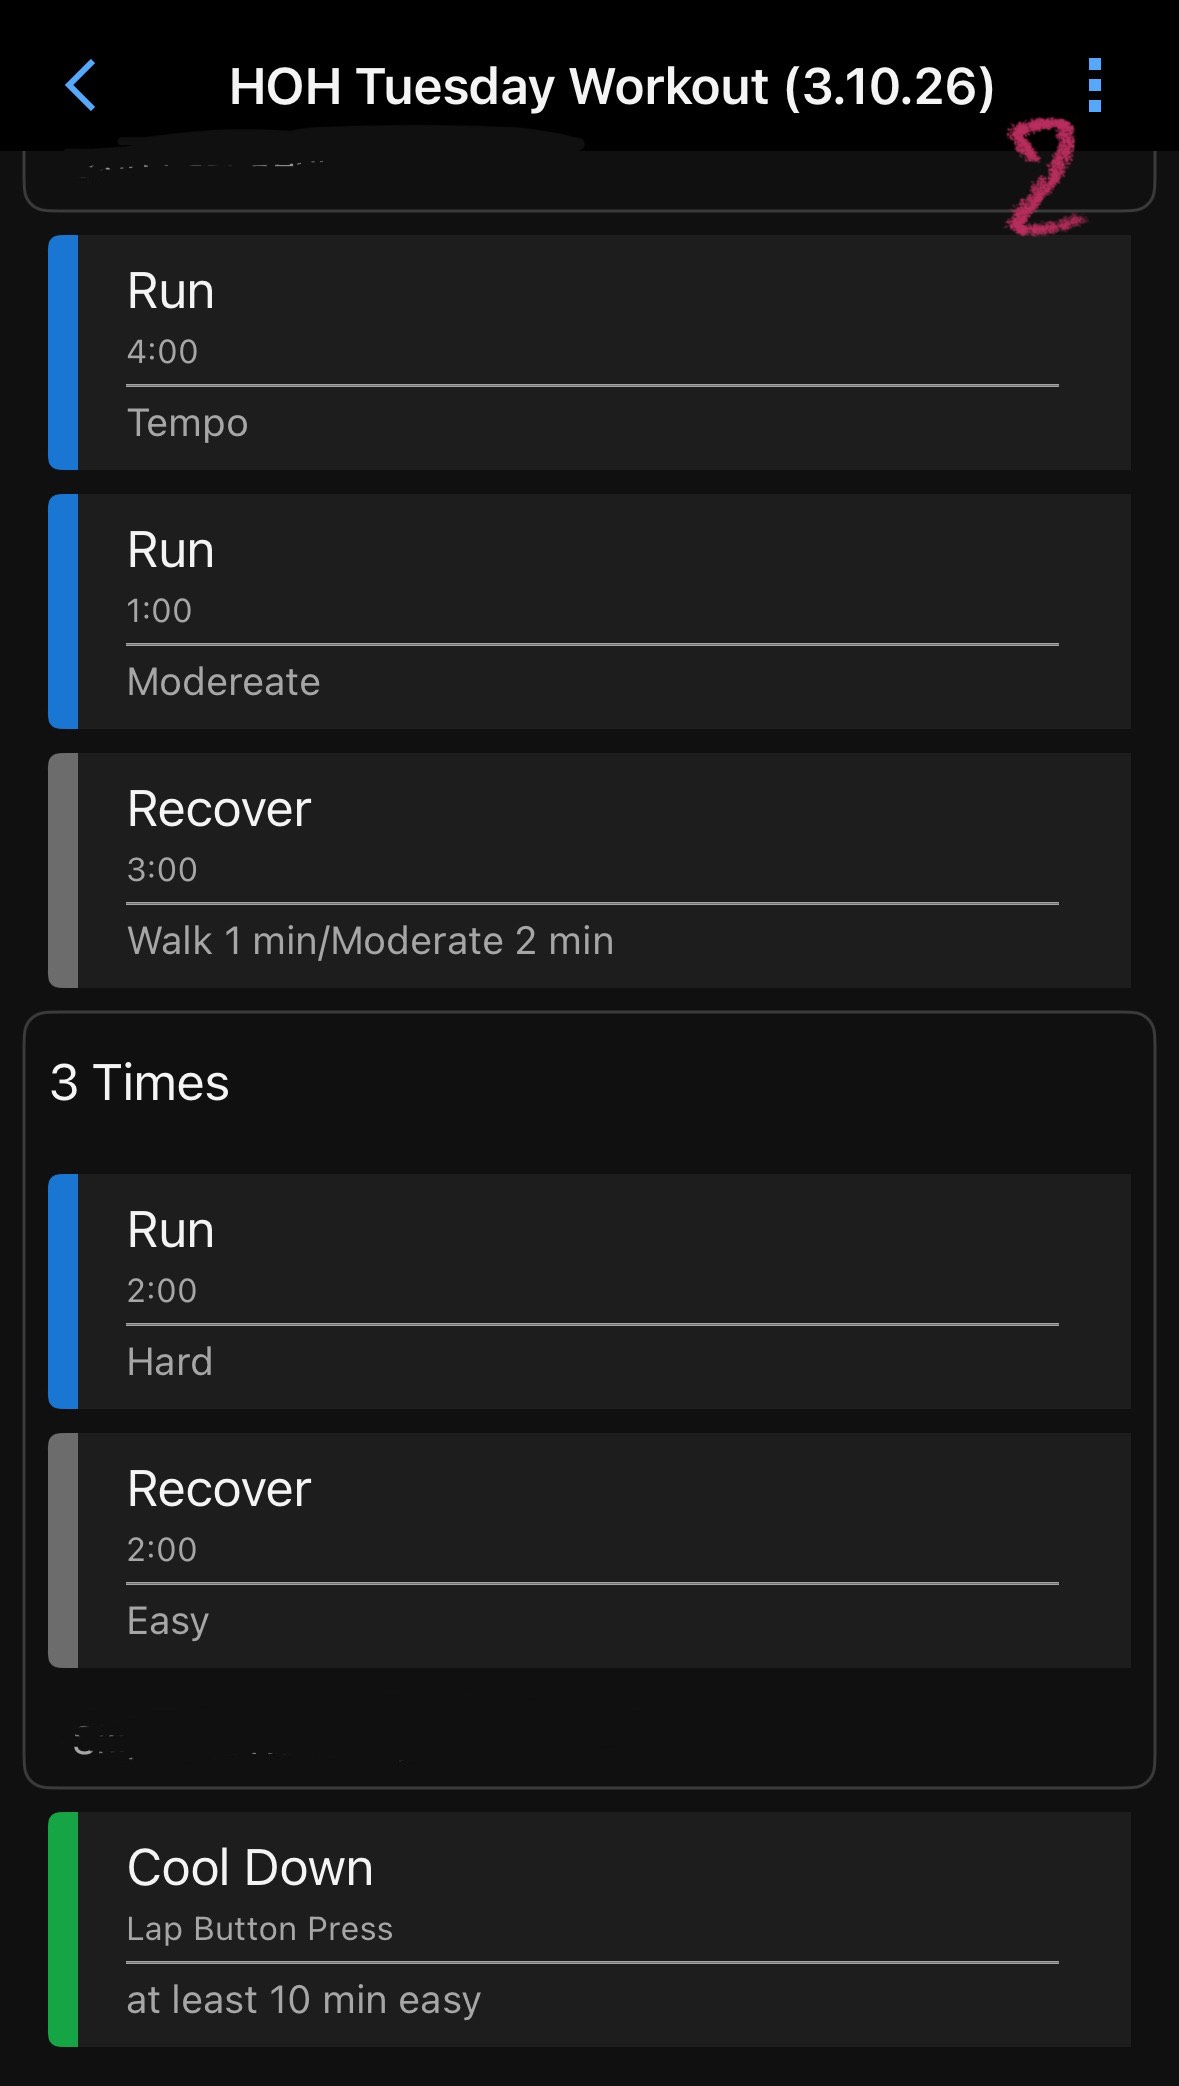Tap the "Tempo" note text
The image size is (1179, 2086).
click(x=187, y=423)
